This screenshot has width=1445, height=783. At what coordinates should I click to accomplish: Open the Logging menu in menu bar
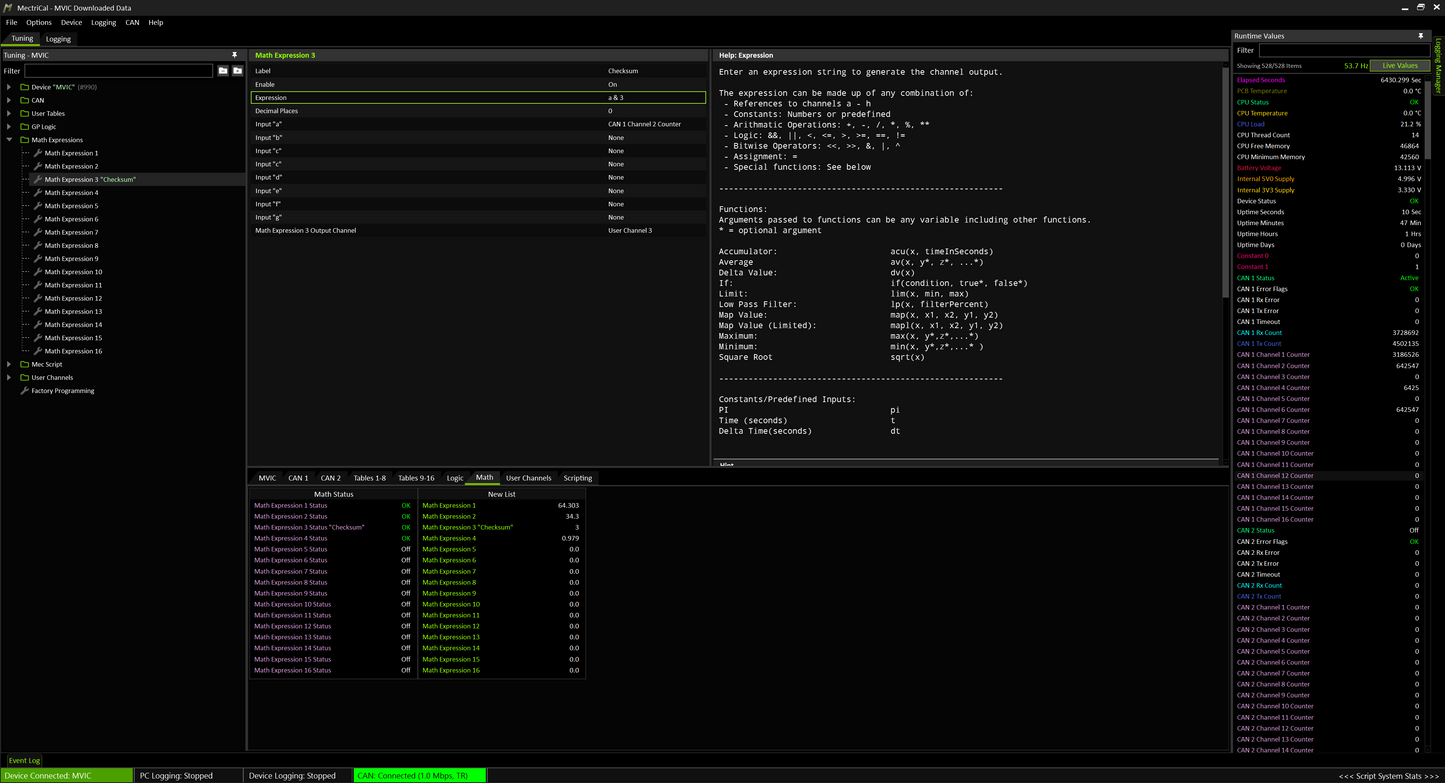click(103, 22)
